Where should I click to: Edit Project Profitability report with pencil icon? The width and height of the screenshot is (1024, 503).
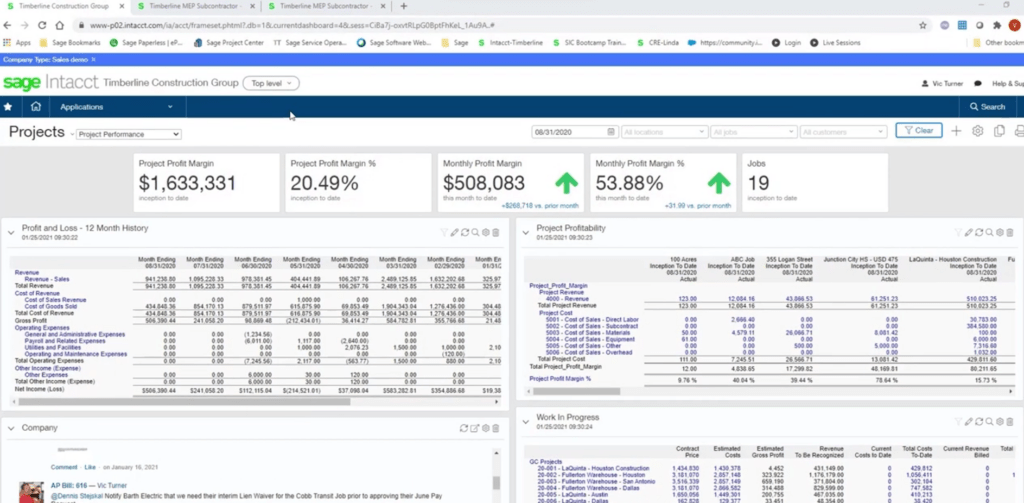(969, 233)
